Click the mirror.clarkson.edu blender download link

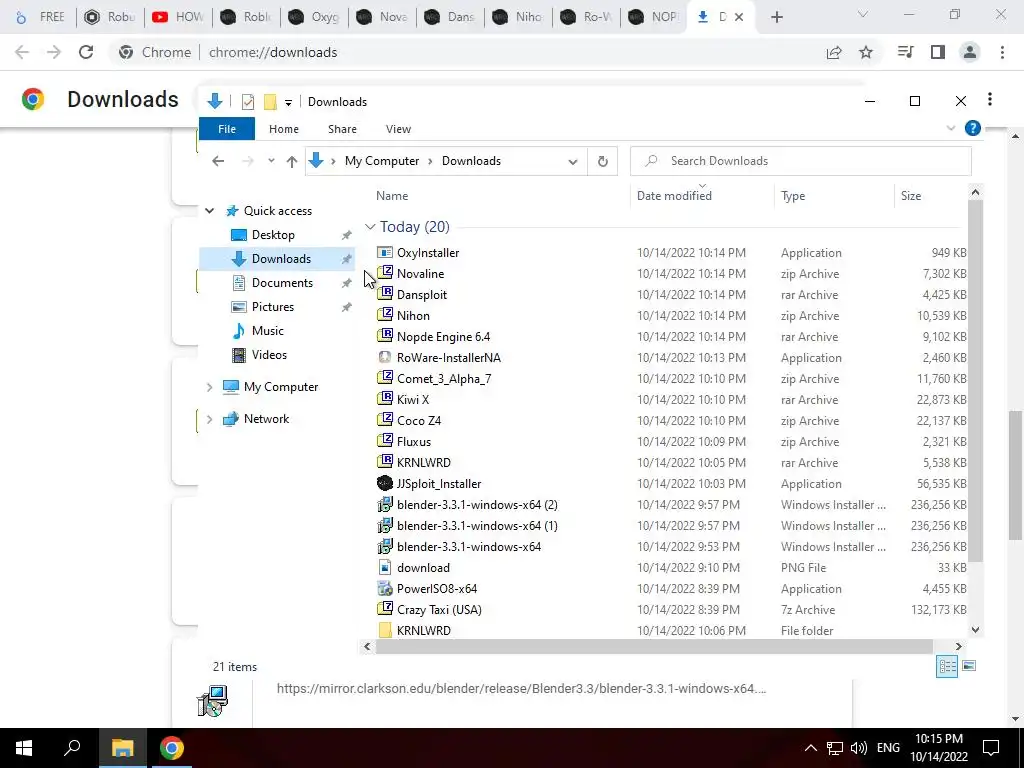coord(521,688)
